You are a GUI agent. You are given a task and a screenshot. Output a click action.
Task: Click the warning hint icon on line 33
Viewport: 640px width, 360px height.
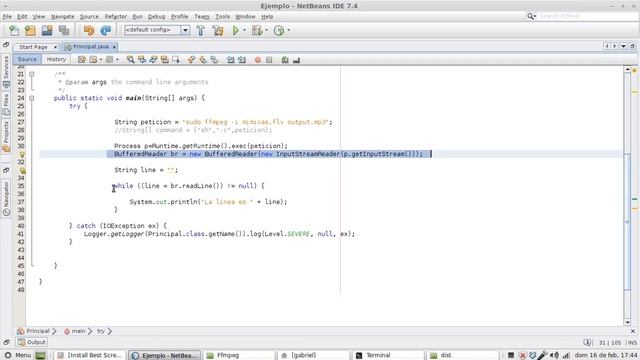tap(22, 170)
